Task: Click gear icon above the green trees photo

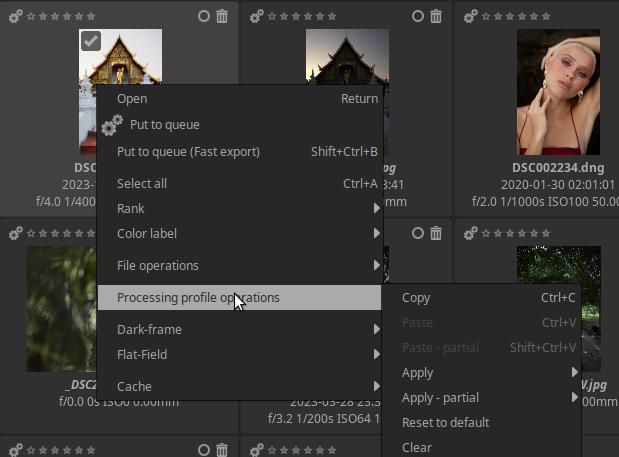Action: click(470, 233)
